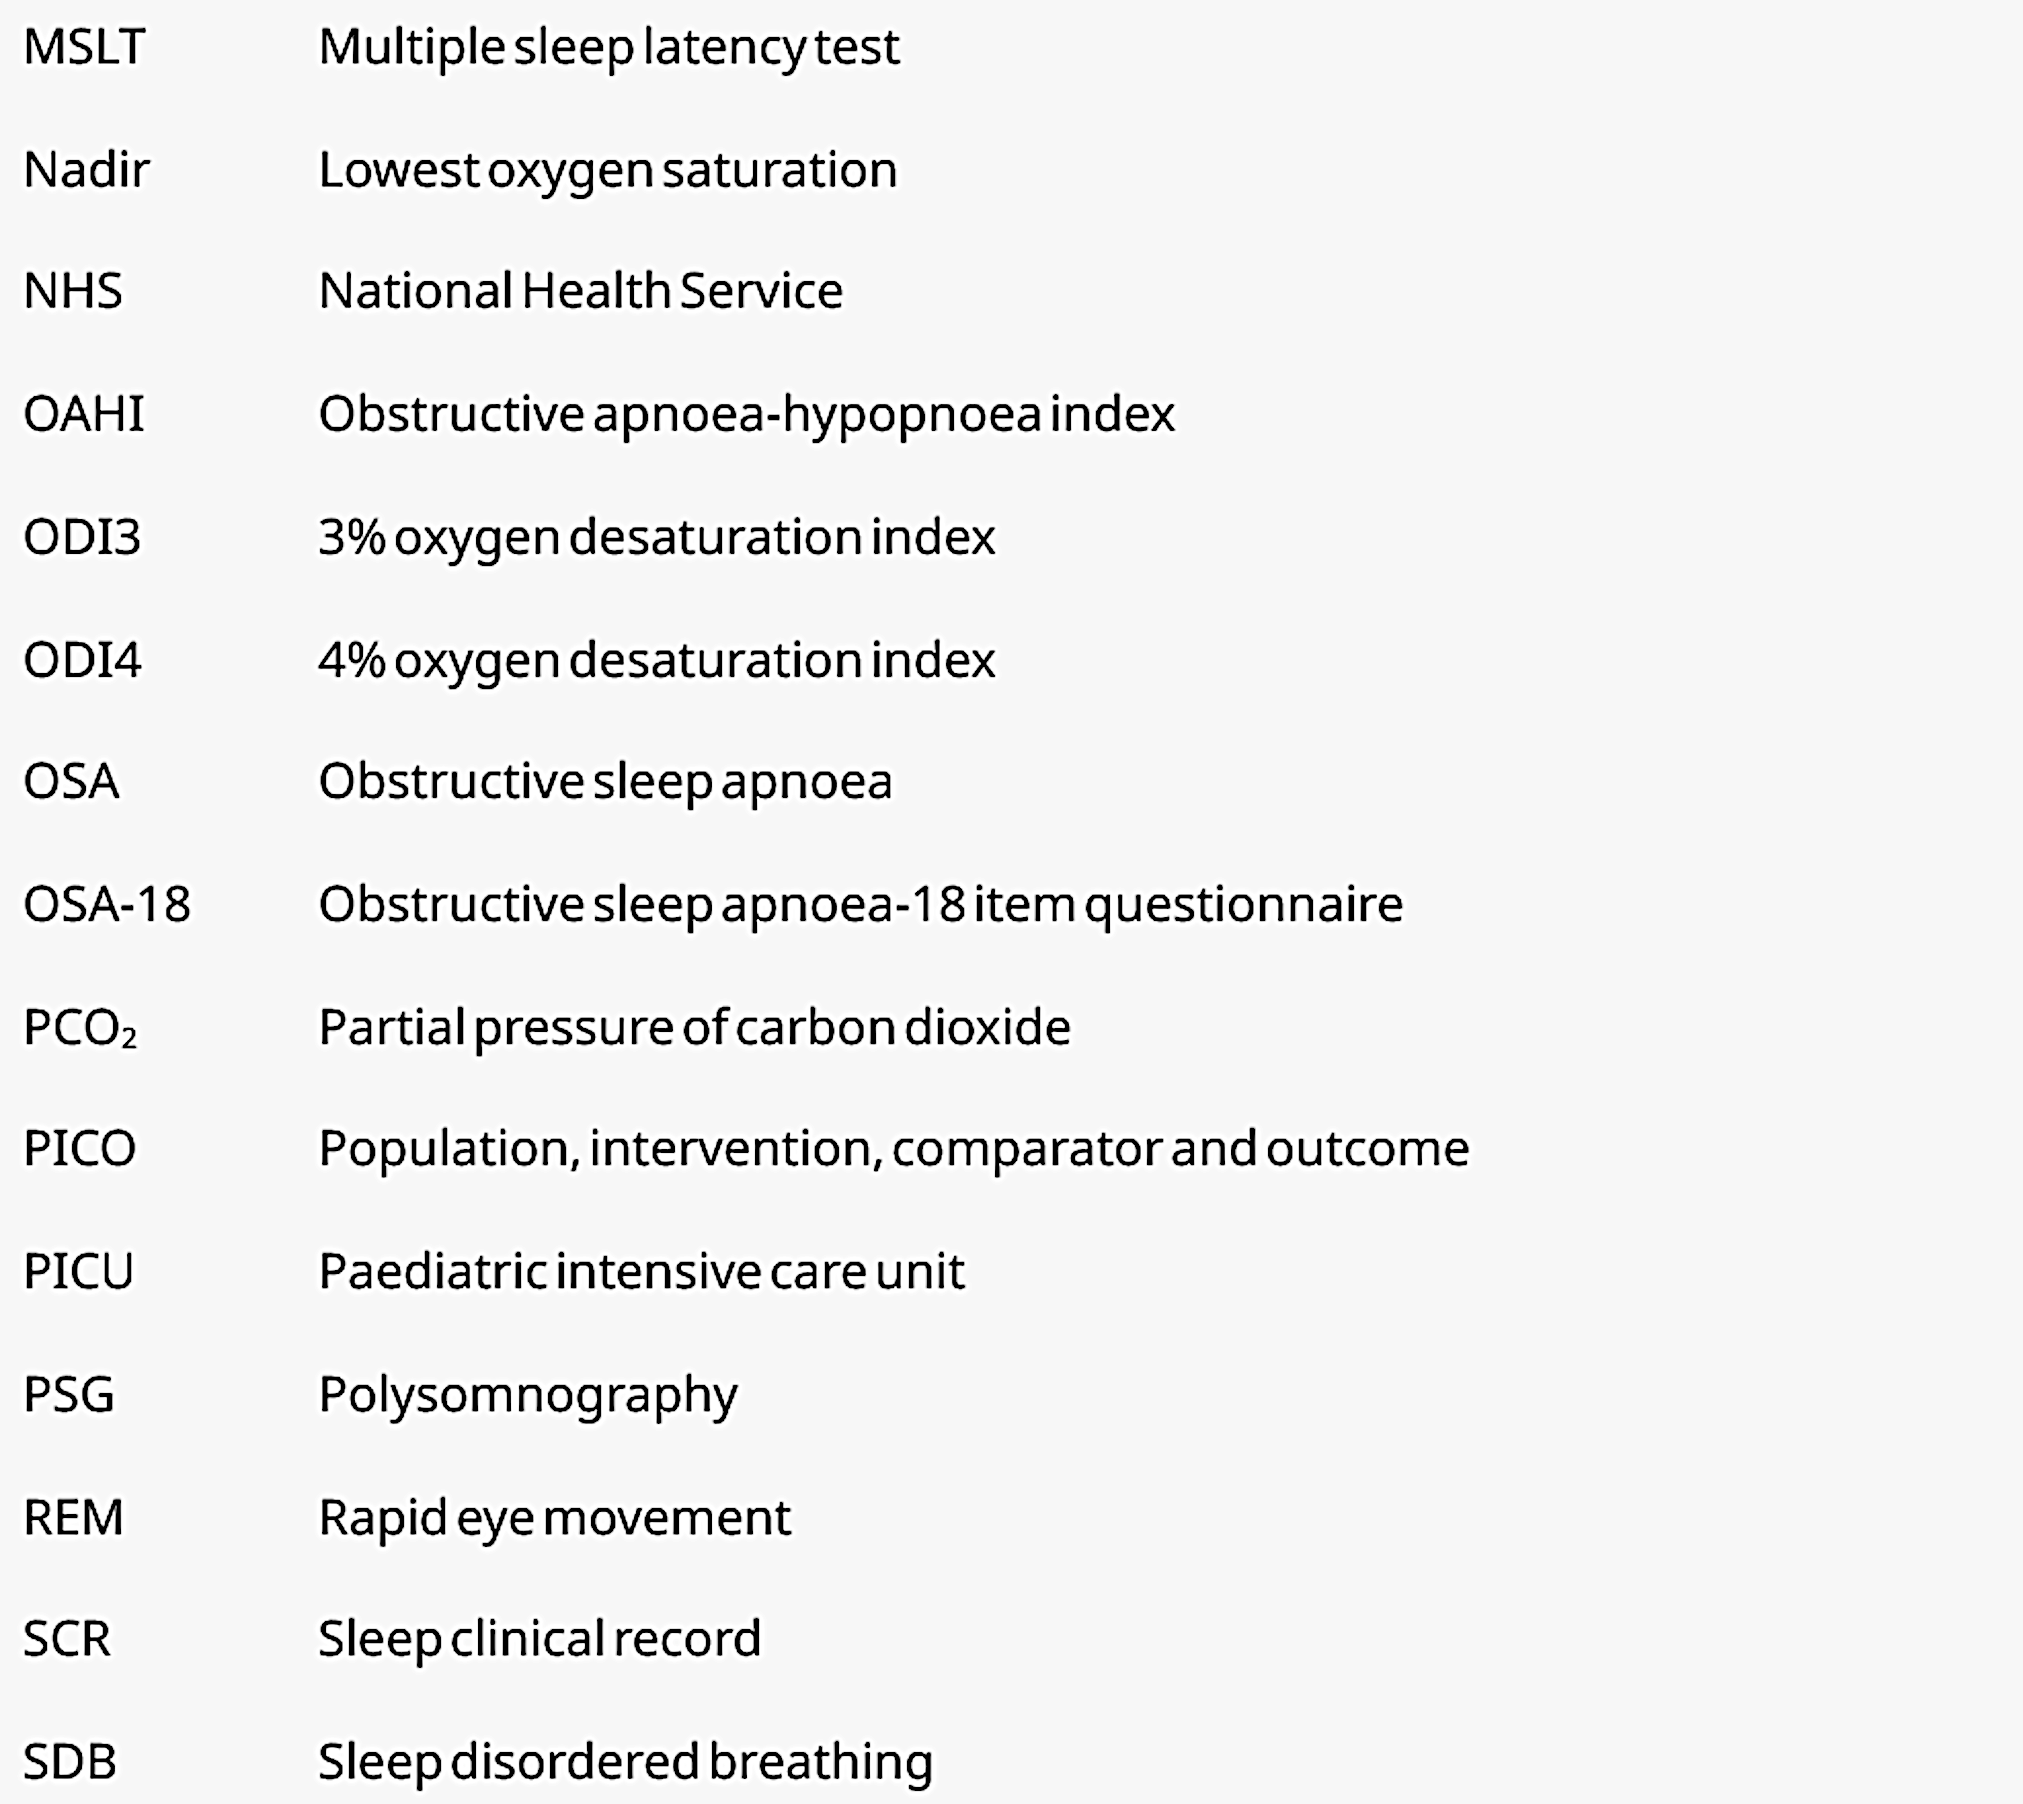Select 'Obstructive apnoea-hypopnoea index' definition

click(x=746, y=414)
